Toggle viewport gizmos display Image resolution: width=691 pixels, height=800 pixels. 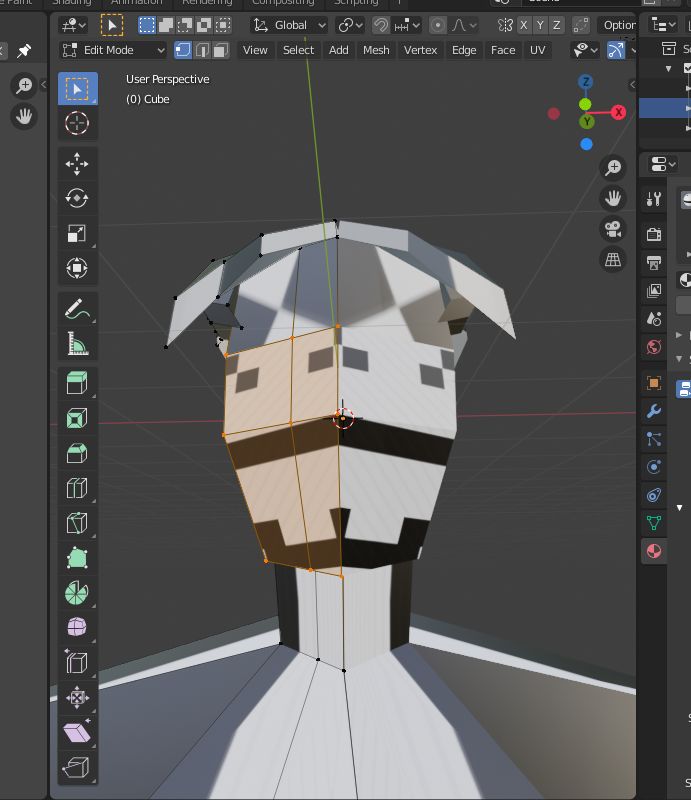pos(616,50)
